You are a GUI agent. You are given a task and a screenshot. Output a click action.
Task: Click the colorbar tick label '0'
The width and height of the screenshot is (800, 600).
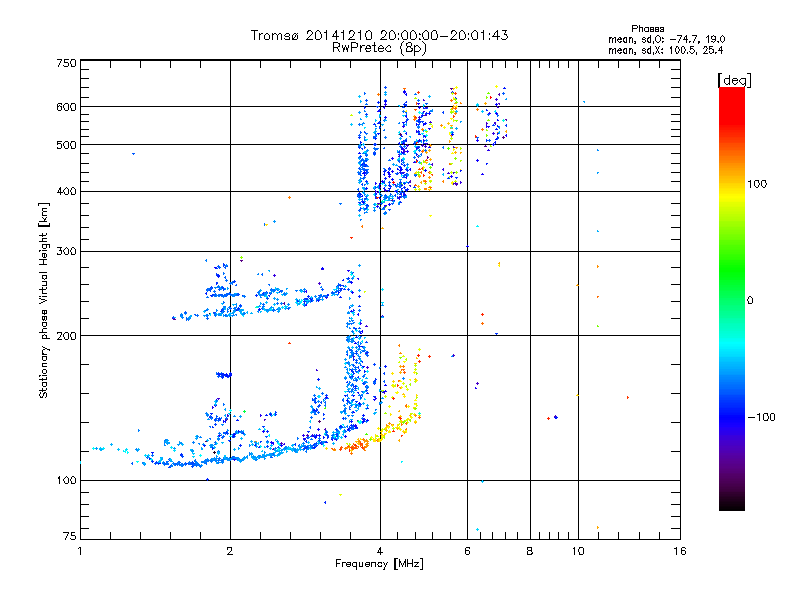750,301
